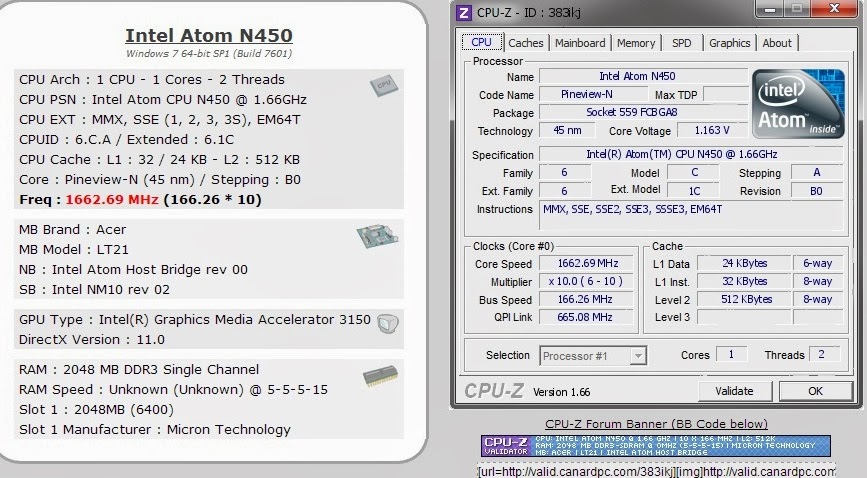867x478 pixels.
Task: Click the CPU-Z Version 1.66 label
Action: click(561, 392)
